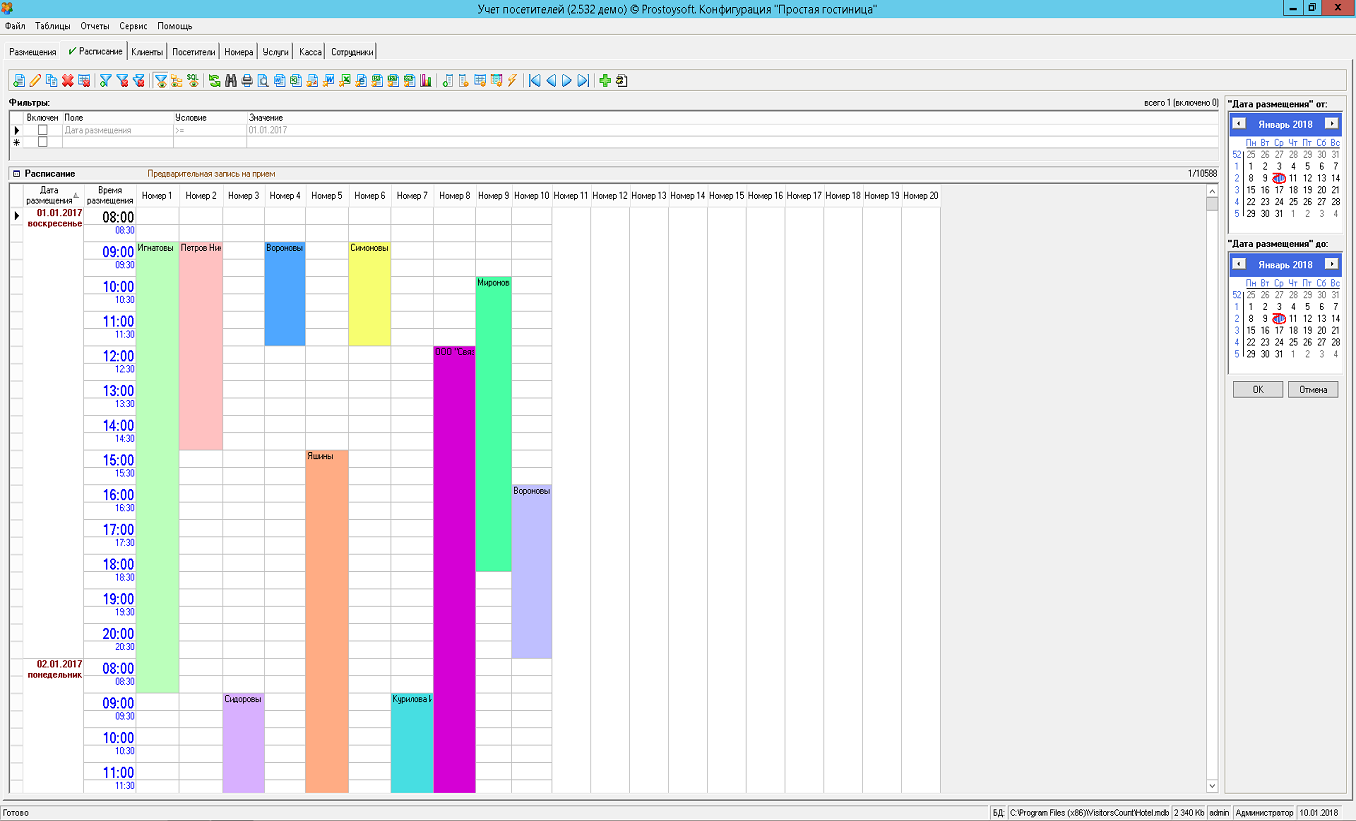Click the green note document icon
This screenshot has width=1356, height=821.
tap(447, 80)
